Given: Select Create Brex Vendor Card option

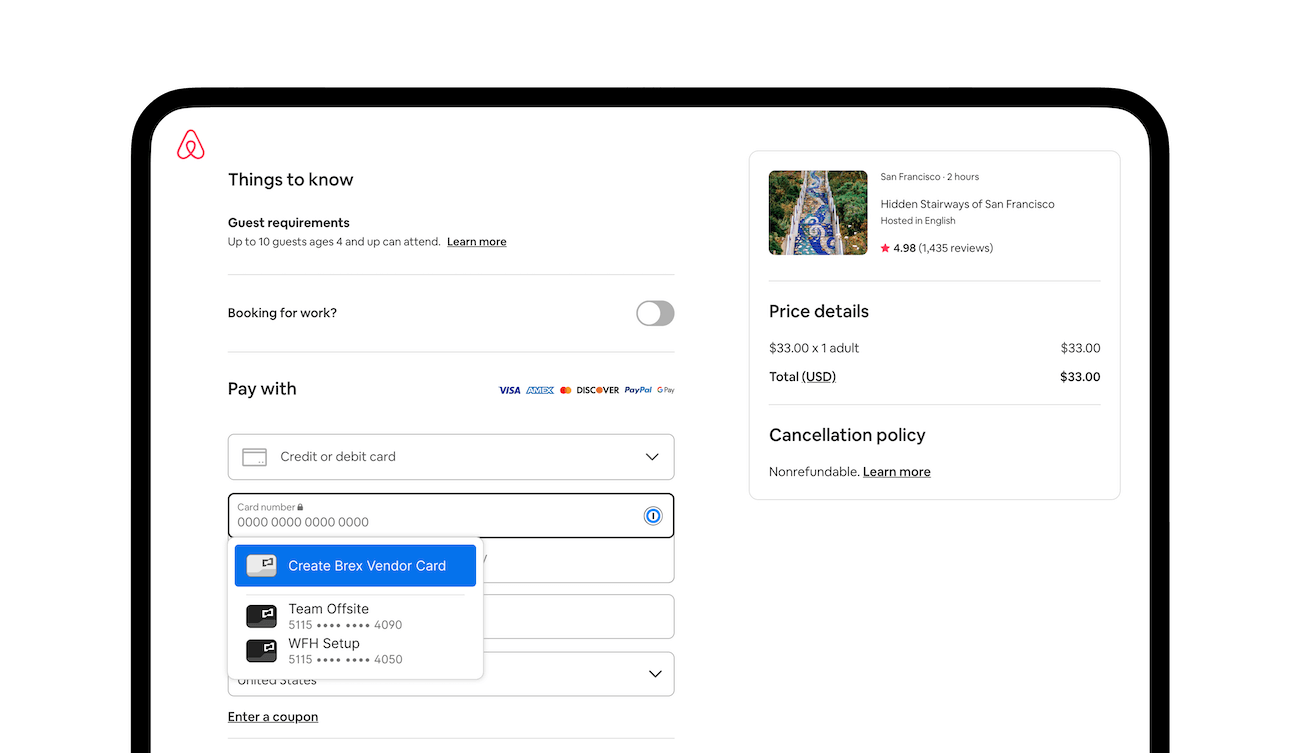Looking at the screenshot, I should click(x=355, y=566).
